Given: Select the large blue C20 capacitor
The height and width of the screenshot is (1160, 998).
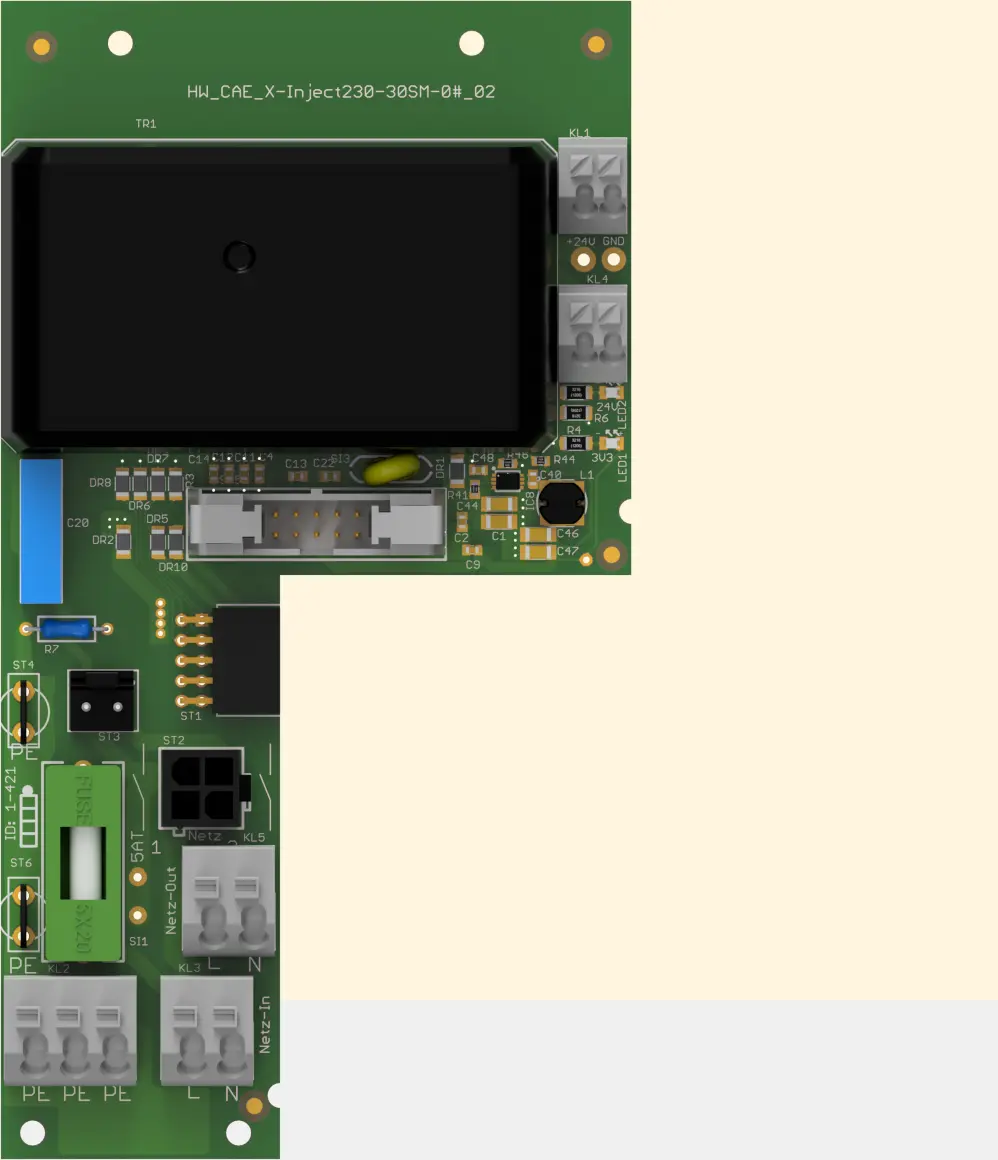Looking at the screenshot, I should pos(41,529).
